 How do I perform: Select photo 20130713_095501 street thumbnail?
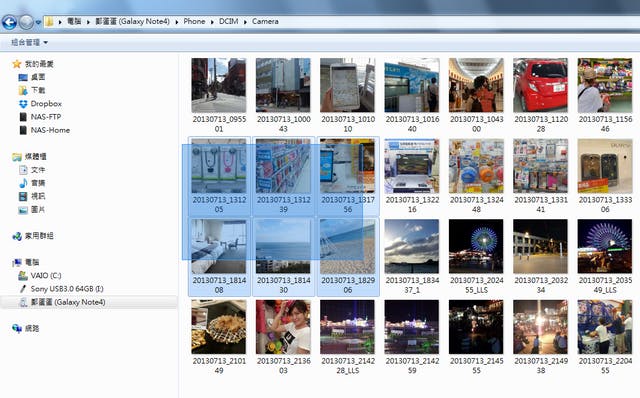pyautogui.click(x=219, y=85)
